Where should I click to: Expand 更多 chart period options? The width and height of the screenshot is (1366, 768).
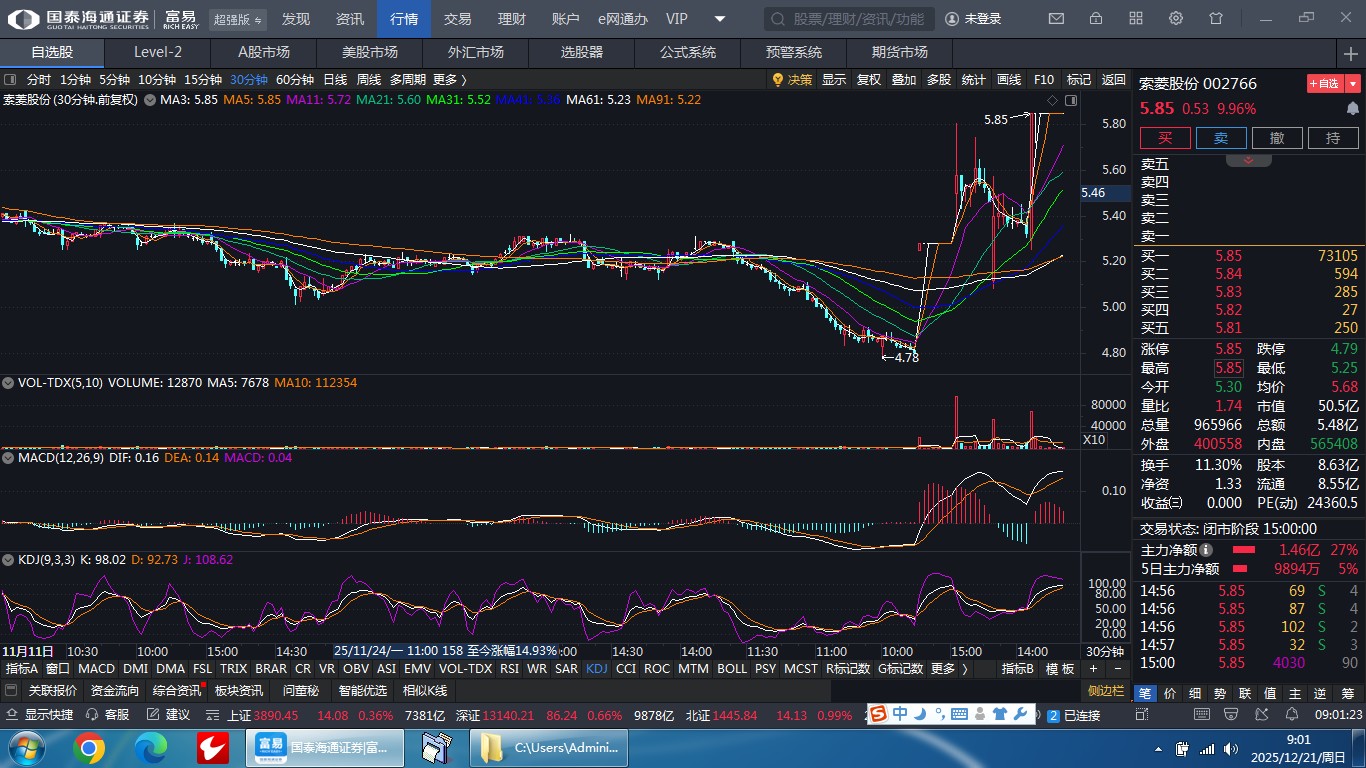(x=449, y=80)
